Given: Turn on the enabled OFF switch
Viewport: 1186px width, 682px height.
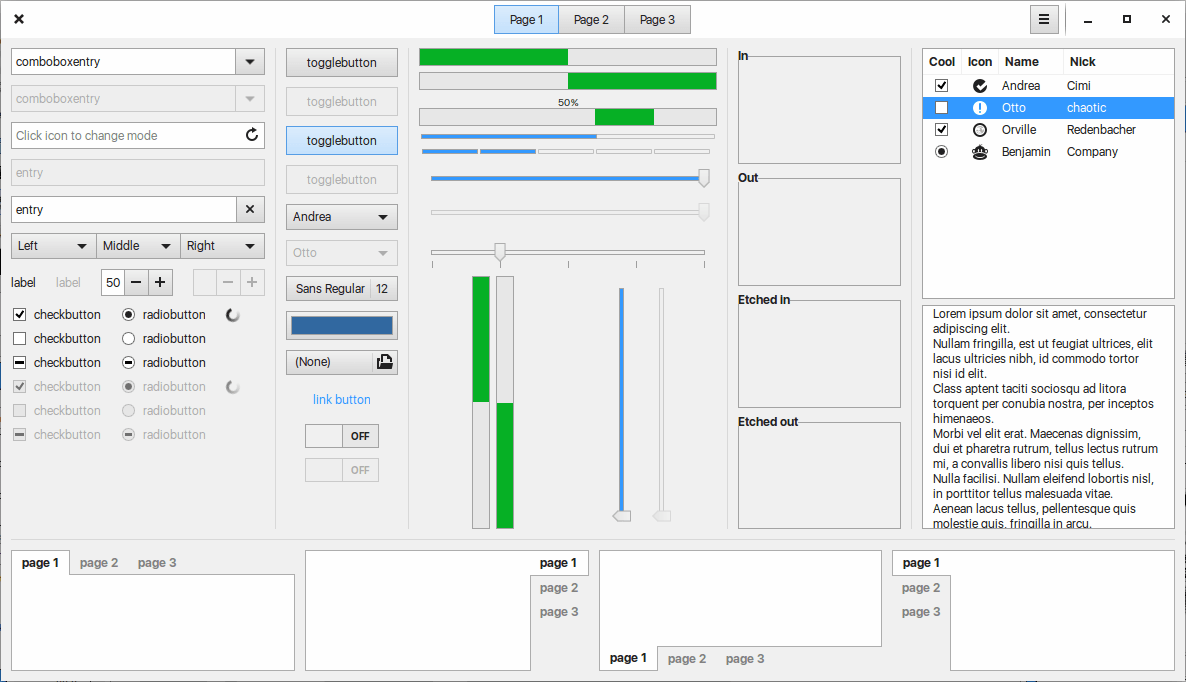Looking at the screenshot, I should (342, 436).
